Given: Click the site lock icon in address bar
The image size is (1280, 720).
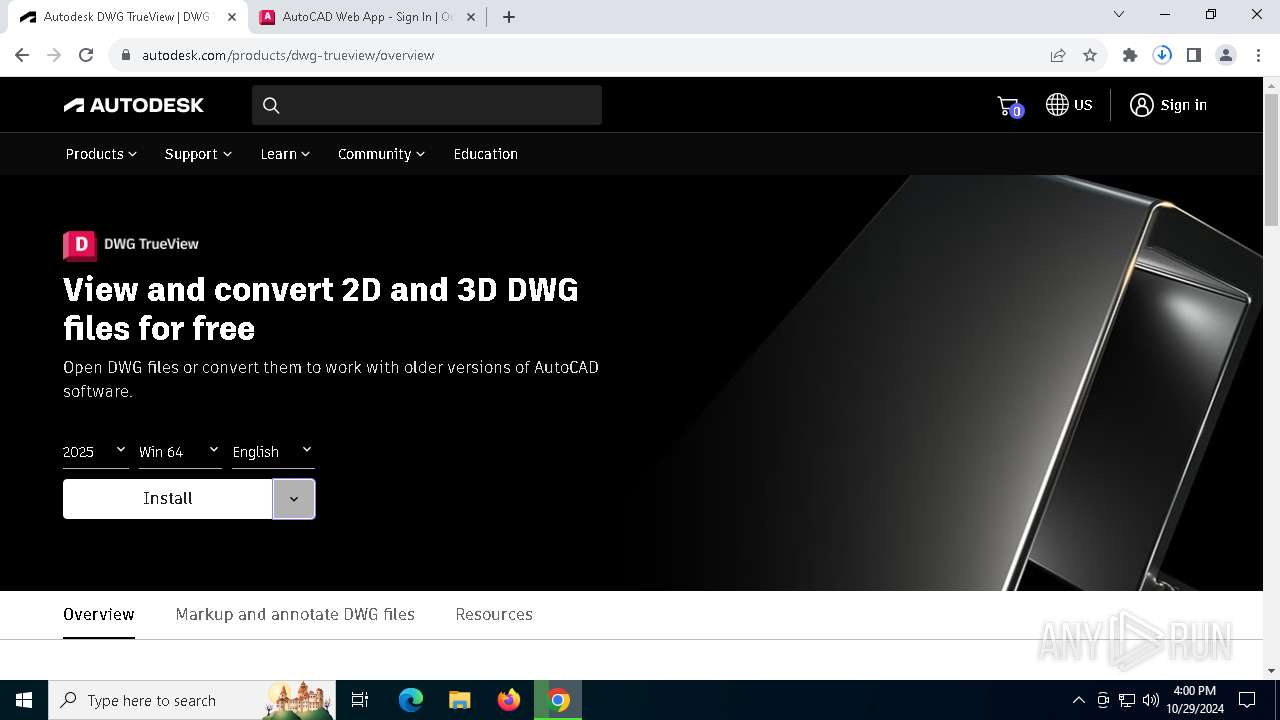Looking at the screenshot, I should pos(126,55).
